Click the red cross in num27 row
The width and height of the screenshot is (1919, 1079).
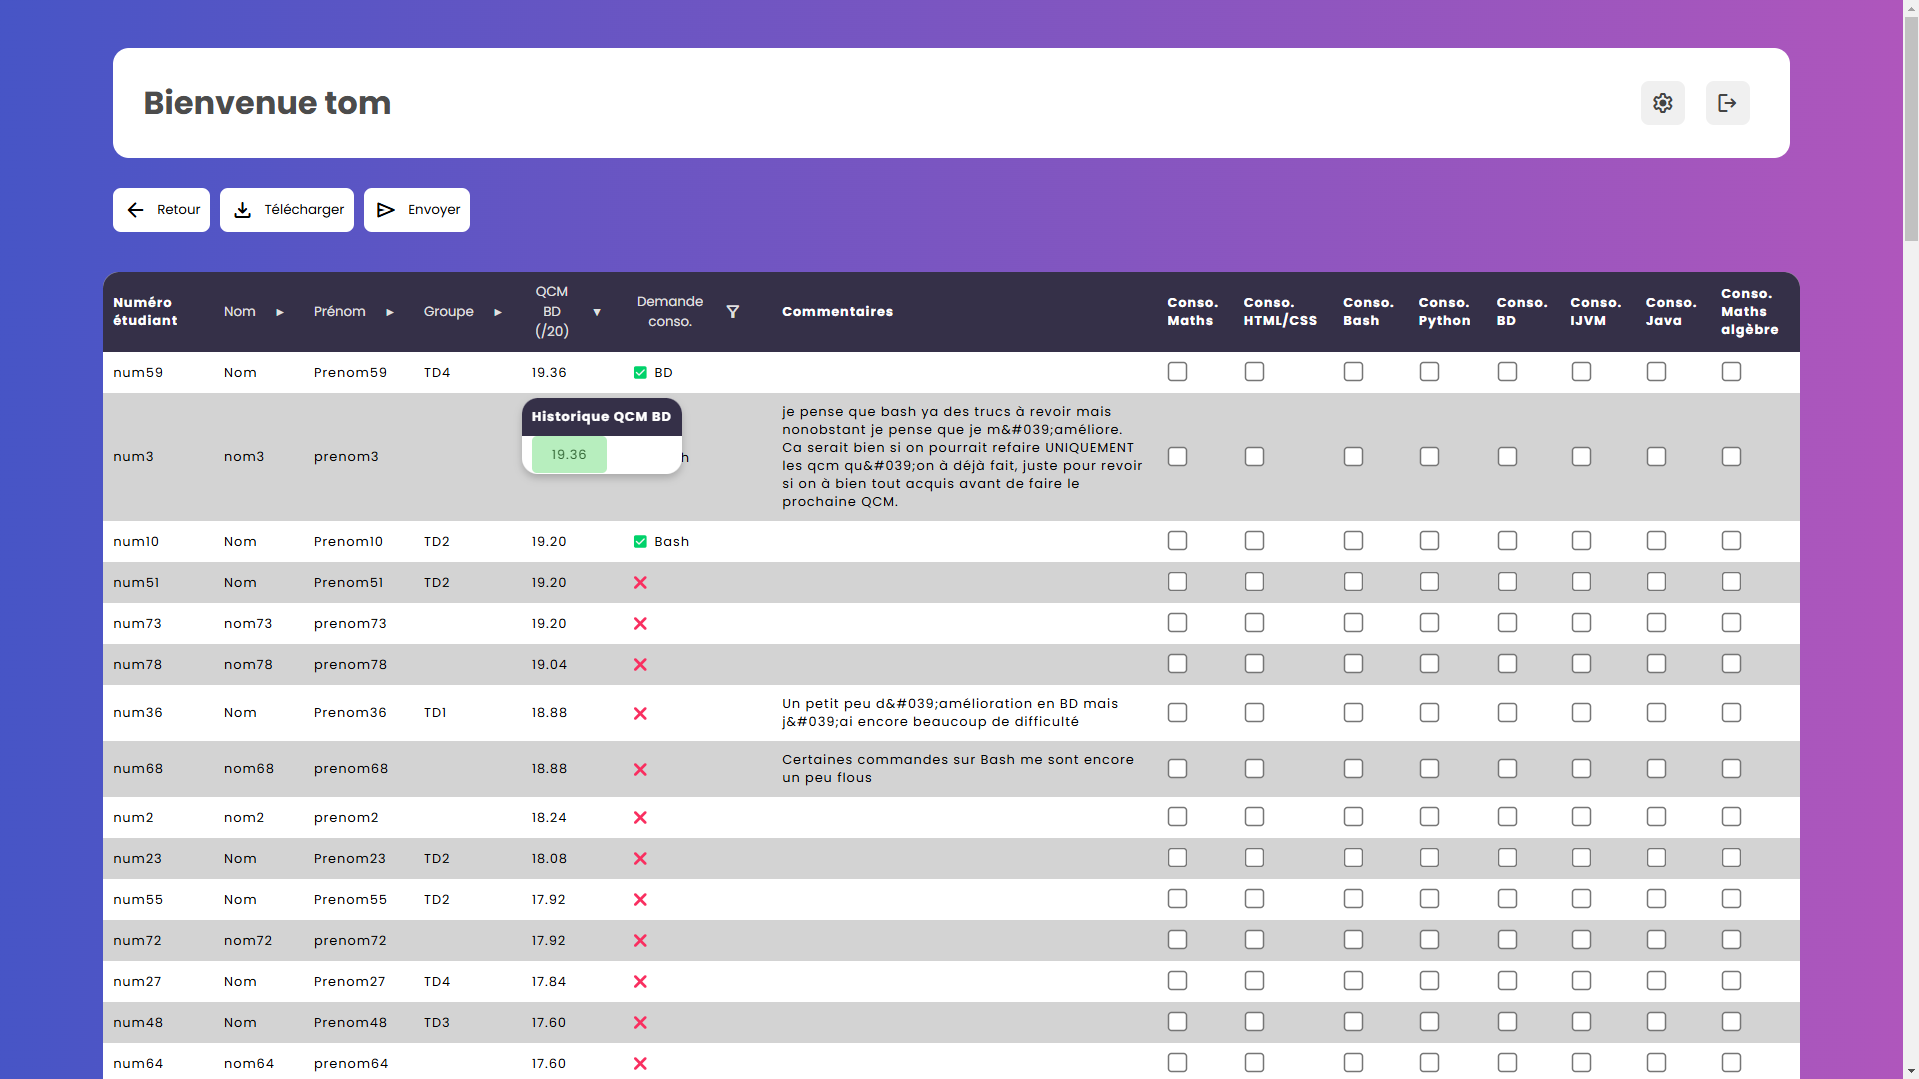[x=640, y=982]
